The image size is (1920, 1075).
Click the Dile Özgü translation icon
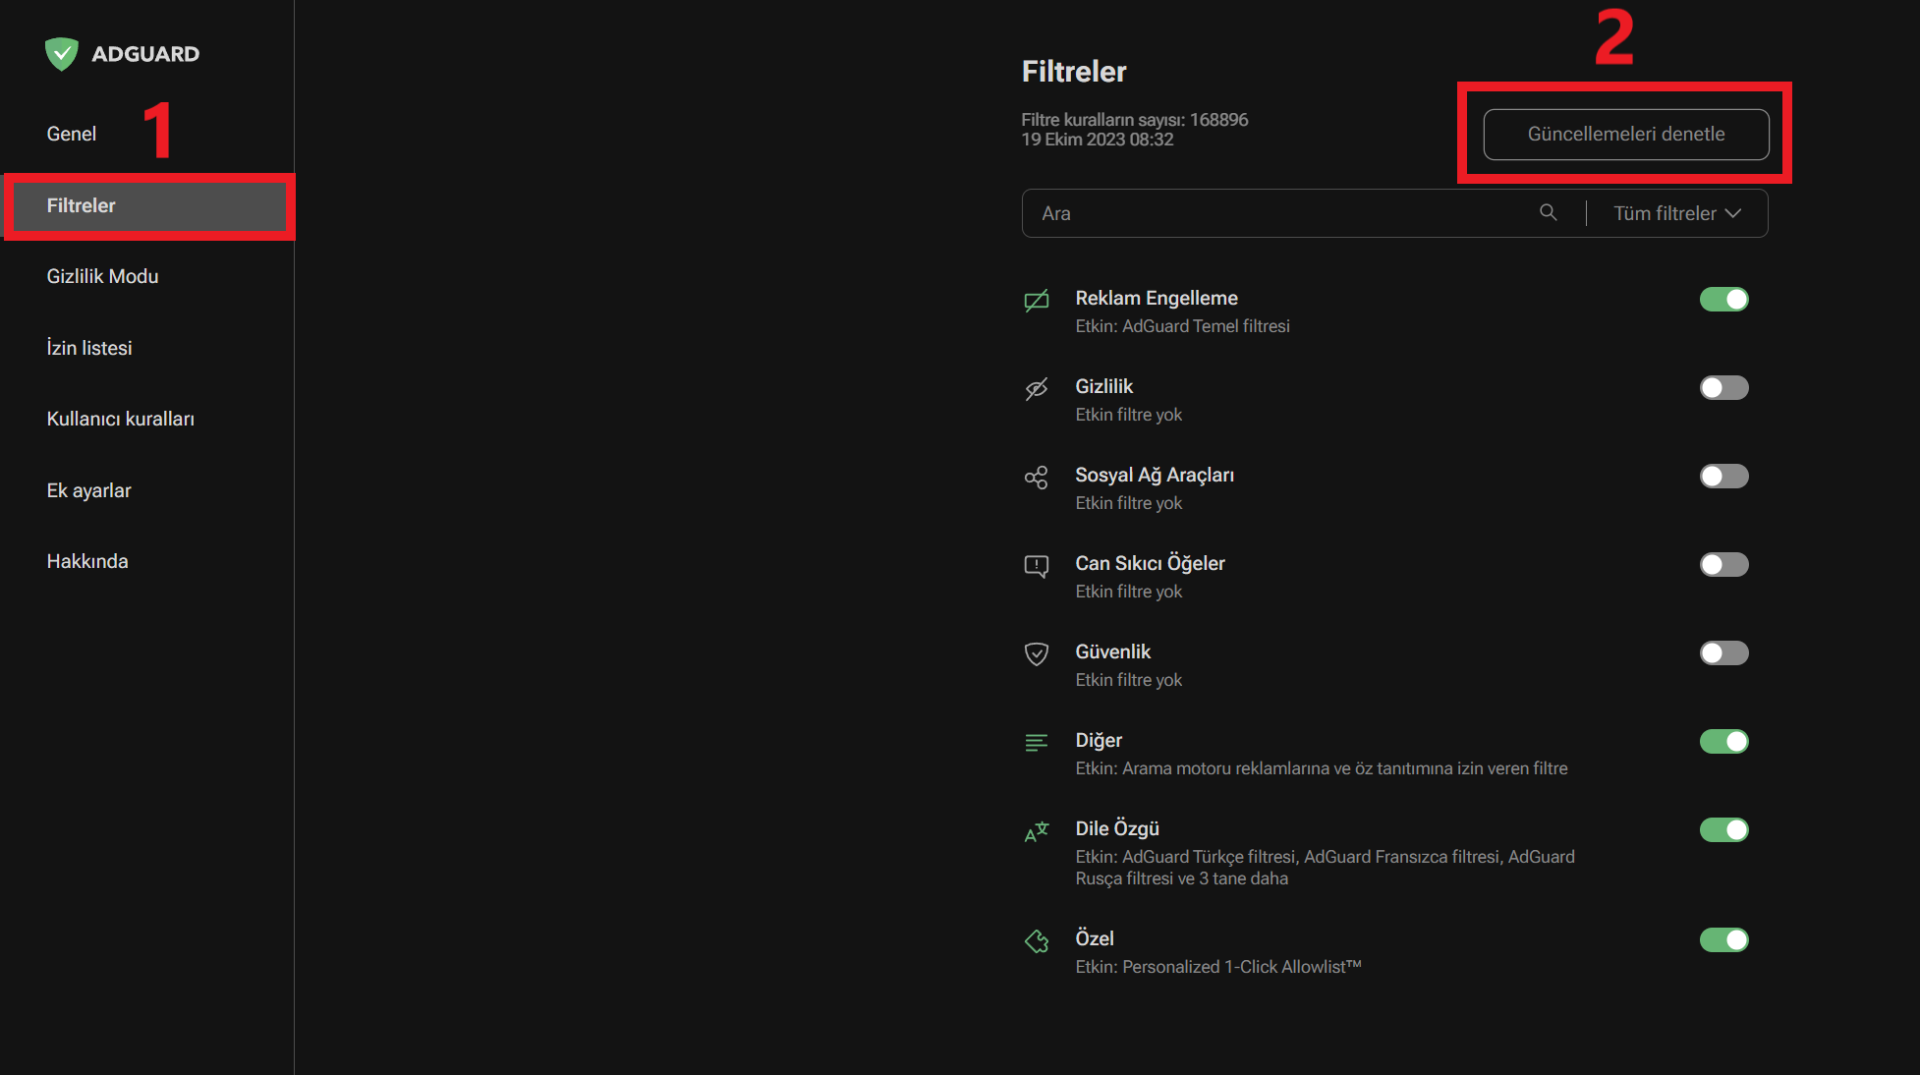[1036, 831]
